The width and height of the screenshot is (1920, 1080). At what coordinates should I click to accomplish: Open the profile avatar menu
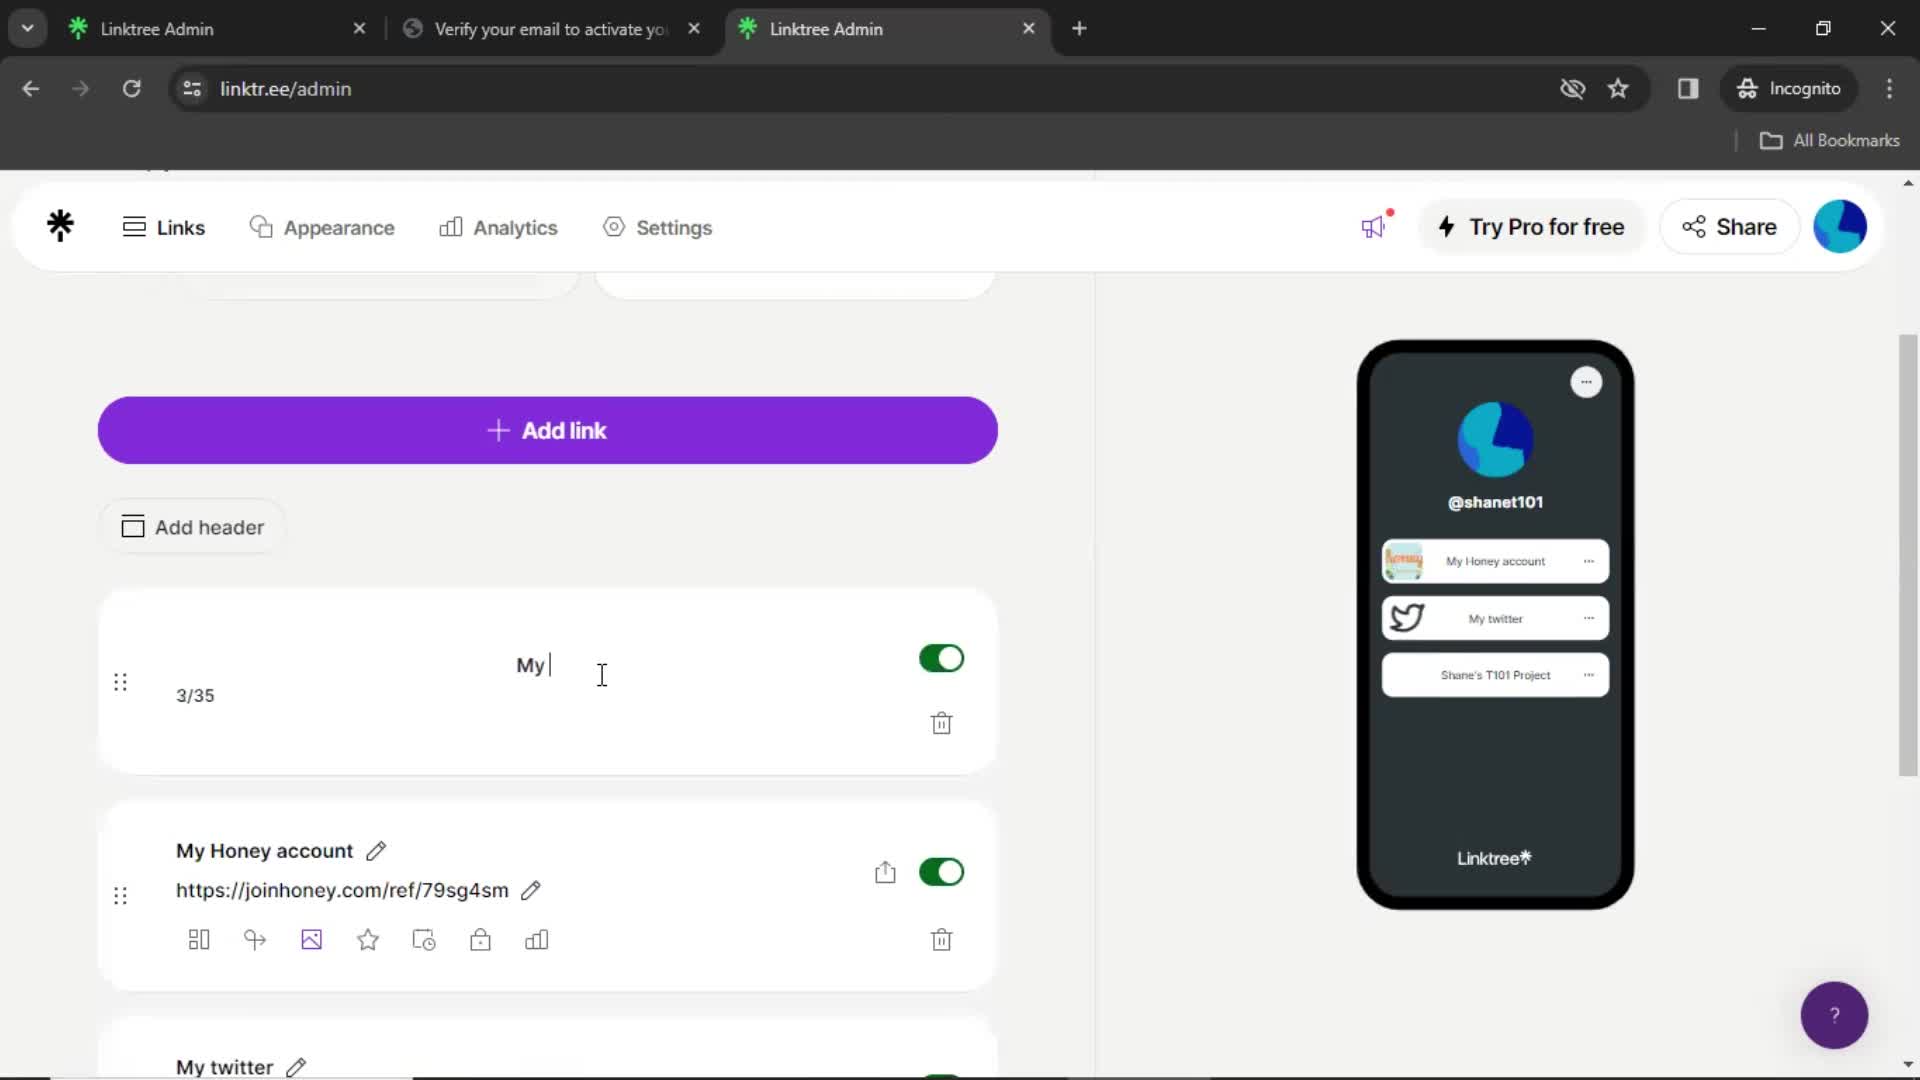click(1840, 227)
